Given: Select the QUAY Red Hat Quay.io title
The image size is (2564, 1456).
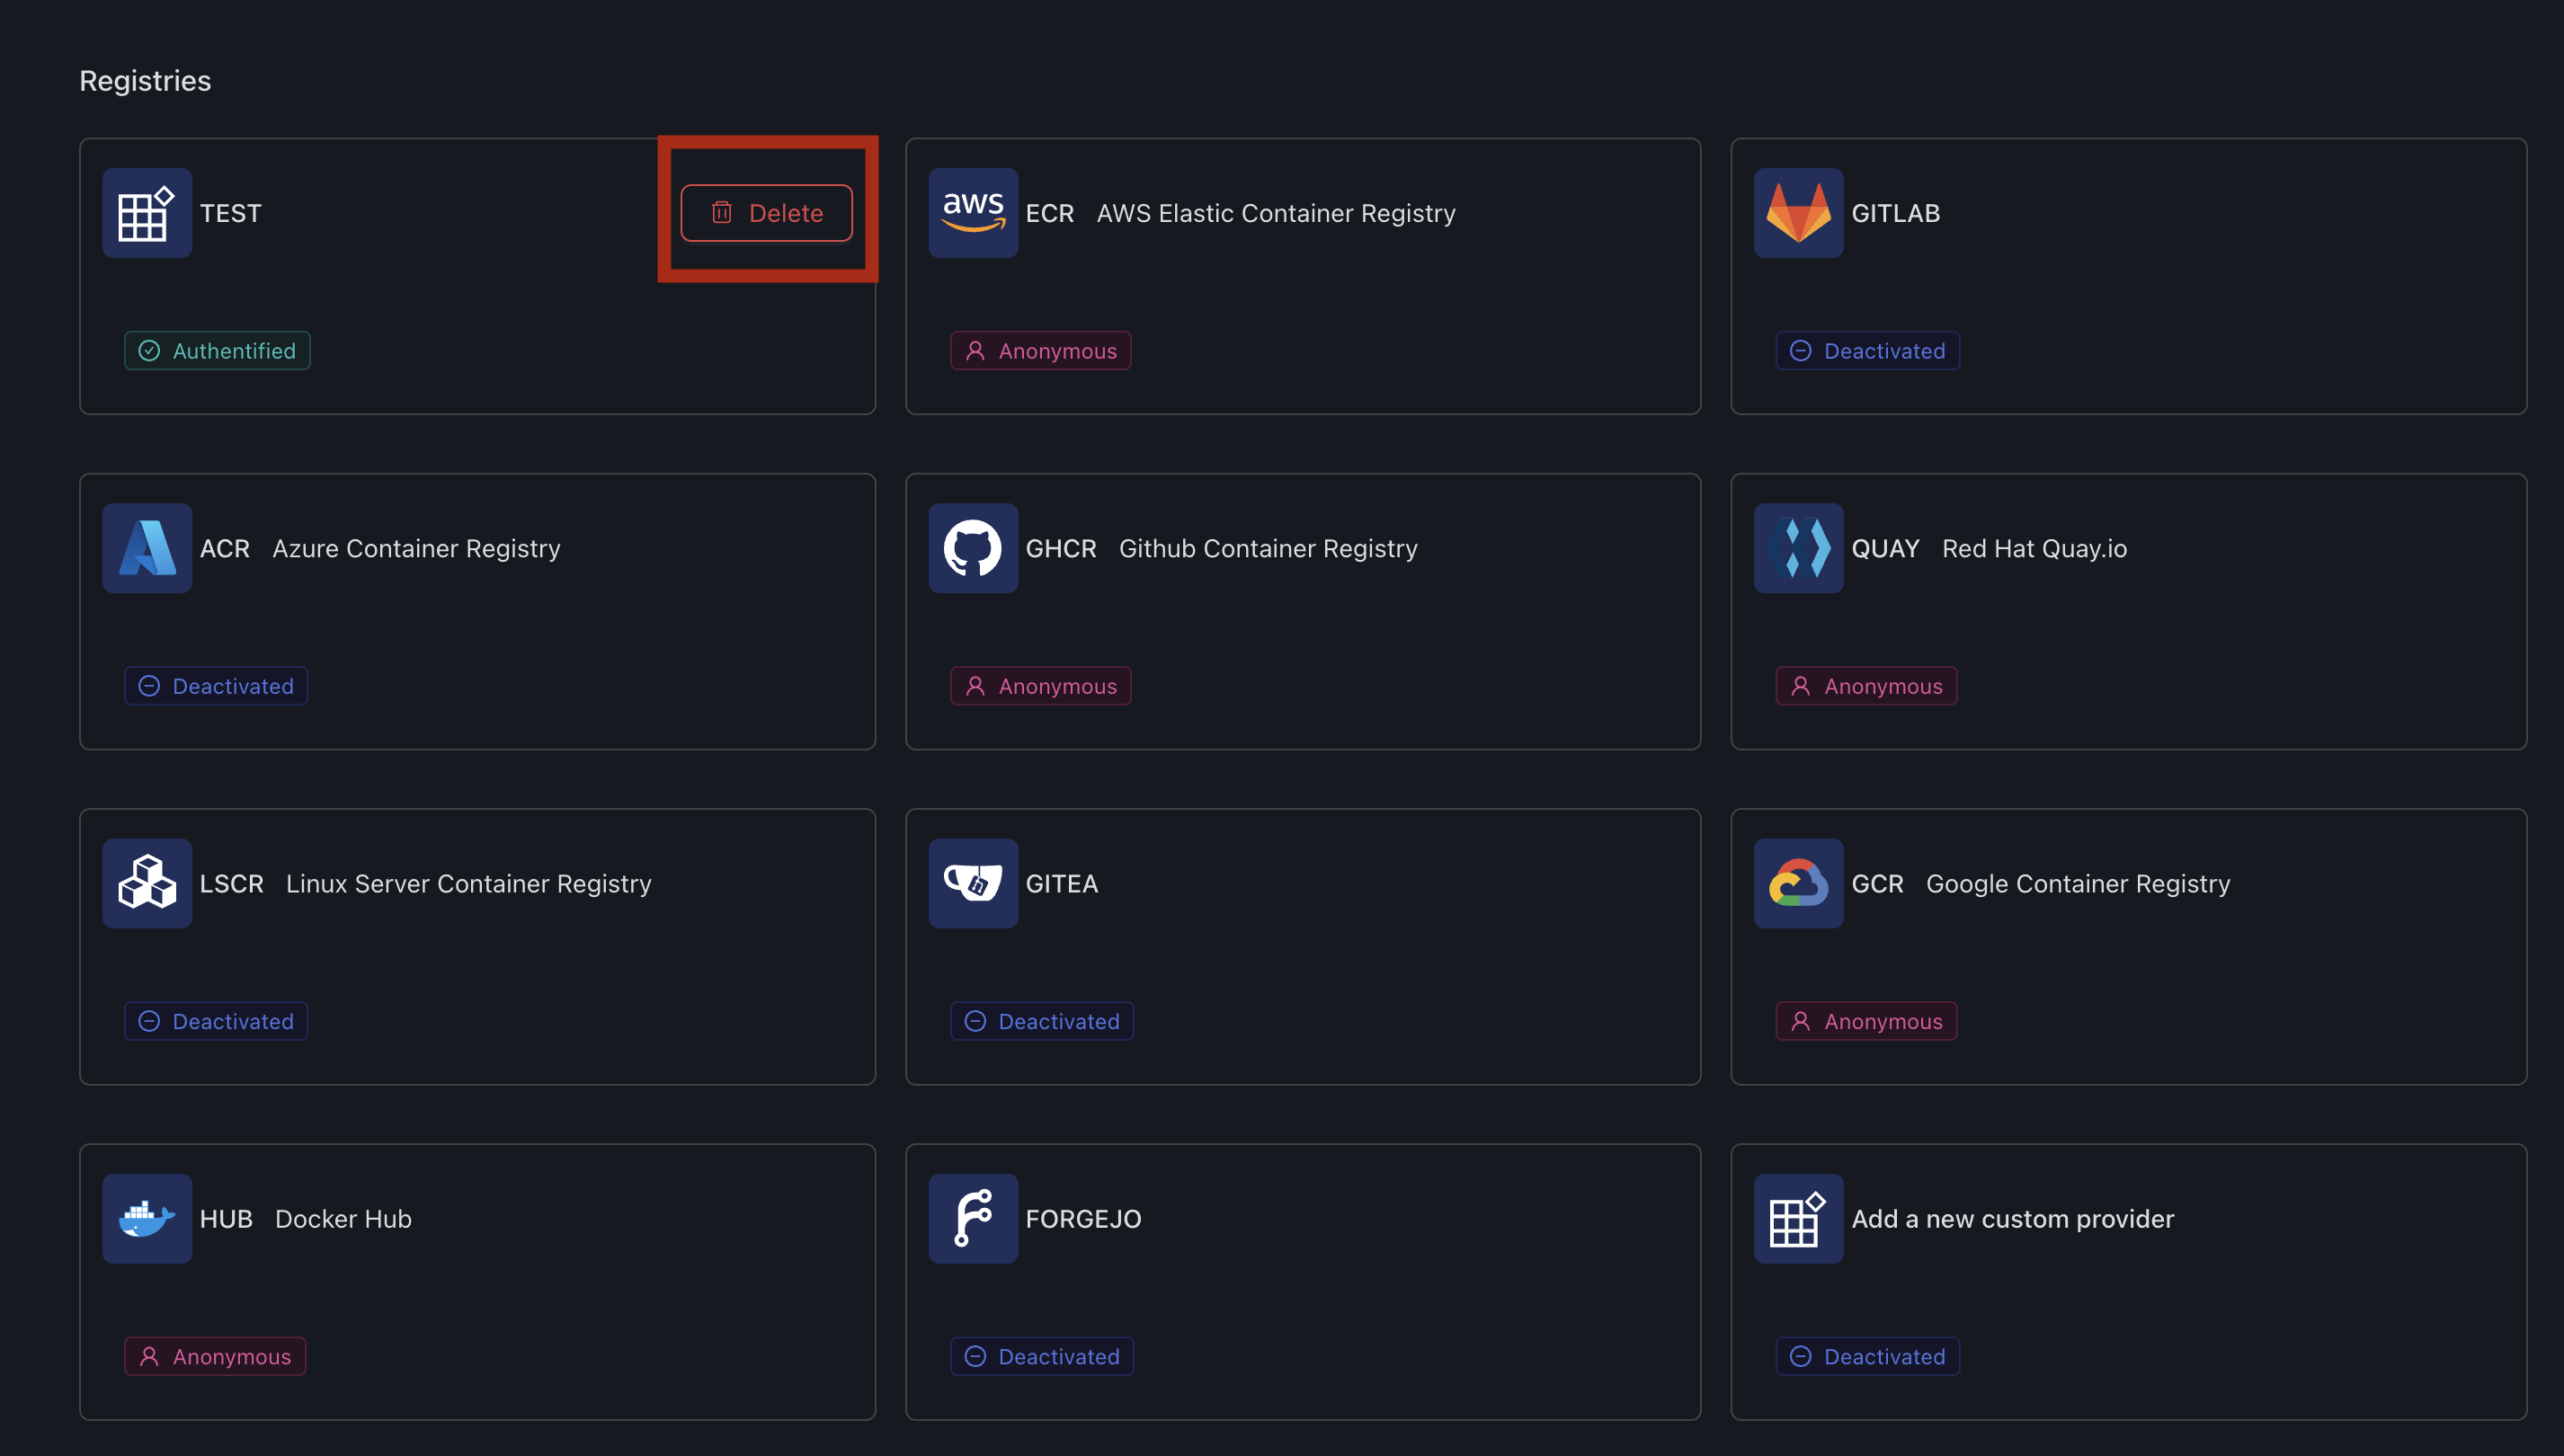Looking at the screenshot, I should pos(1989,548).
